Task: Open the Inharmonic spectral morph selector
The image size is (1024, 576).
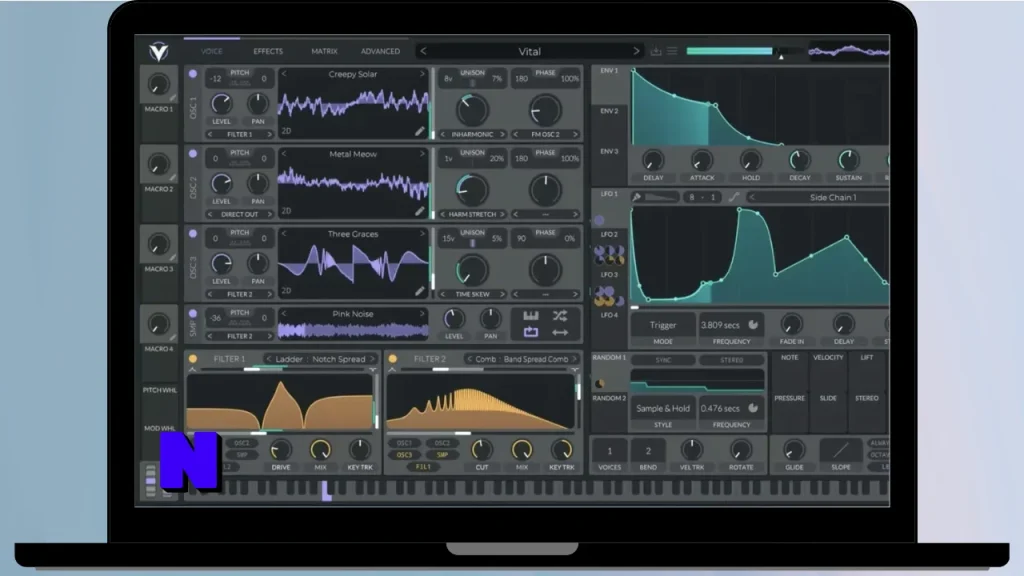Action: pyautogui.click(x=473, y=135)
